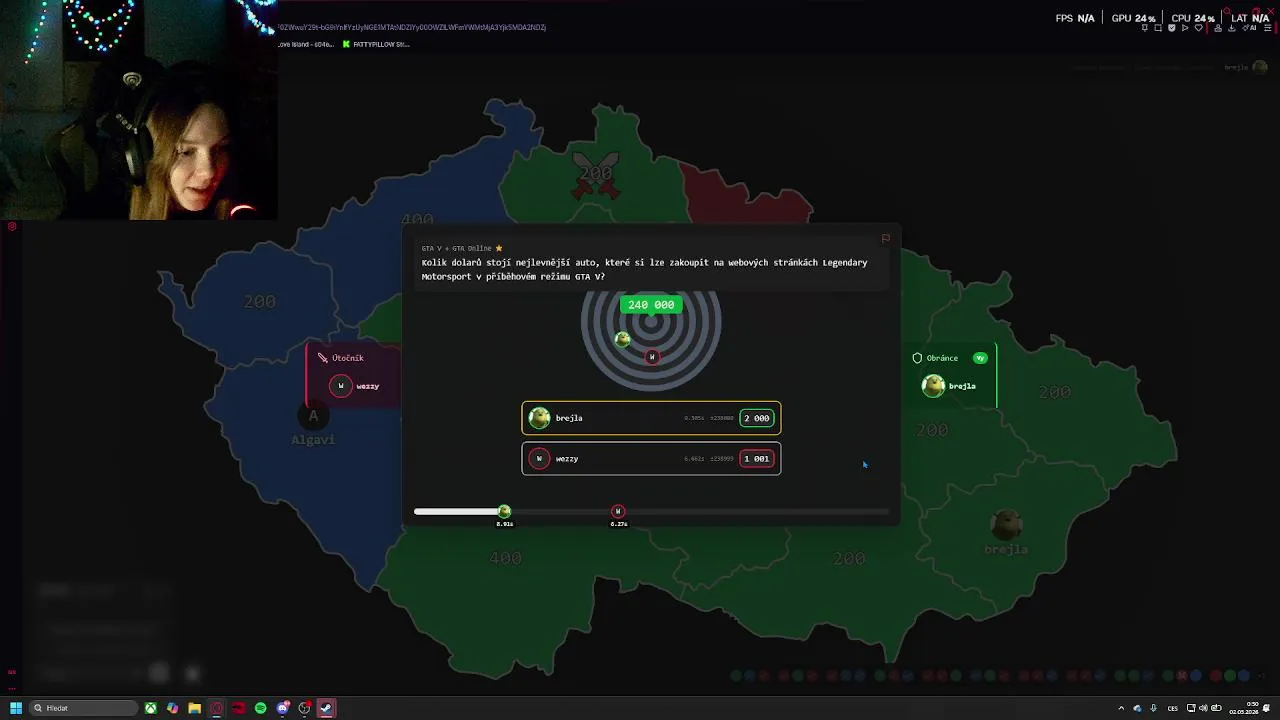
Task: Click the correct answer 240 000 badge
Action: 651,305
